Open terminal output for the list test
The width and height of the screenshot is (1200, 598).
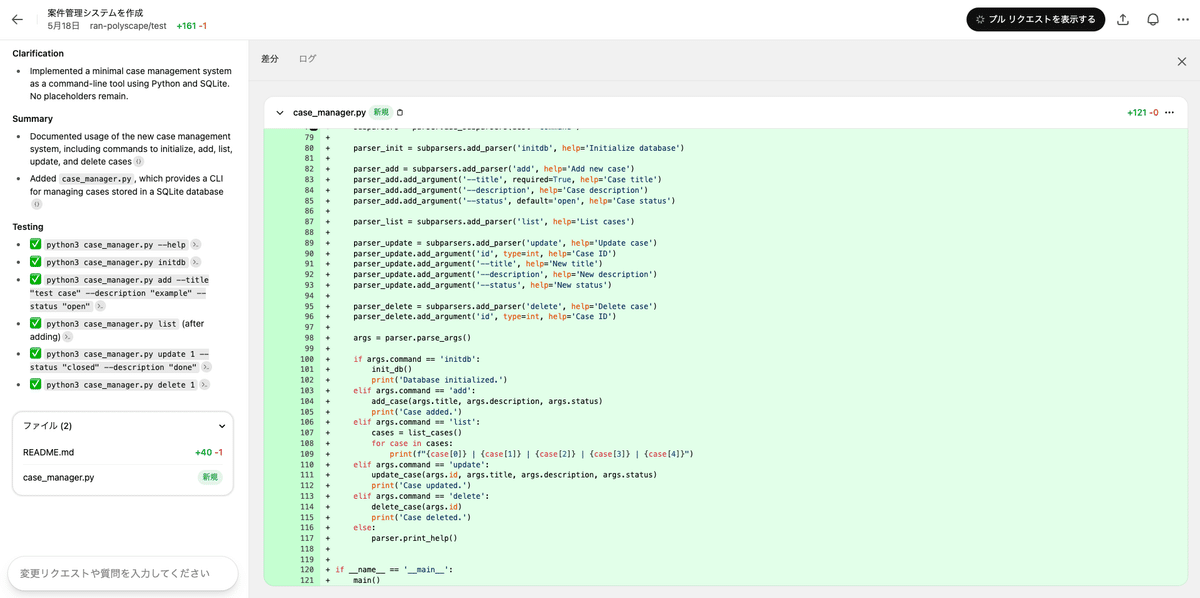click(x=68, y=338)
